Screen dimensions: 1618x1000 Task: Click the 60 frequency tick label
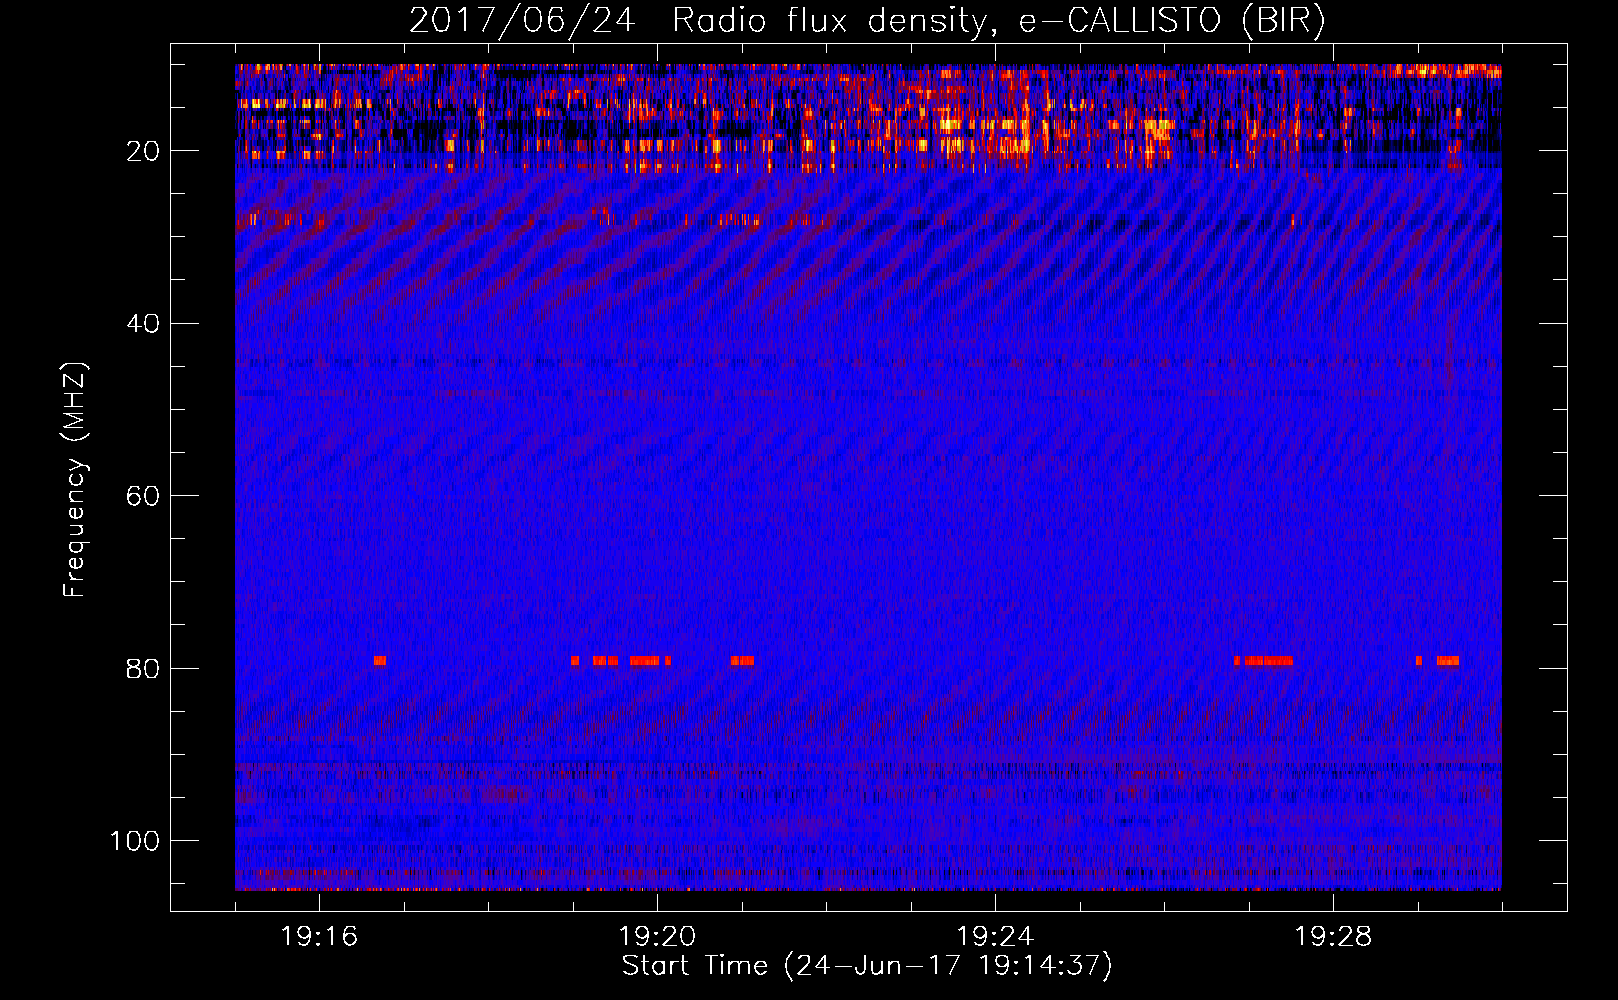pyautogui.click(x=143, y=496)
